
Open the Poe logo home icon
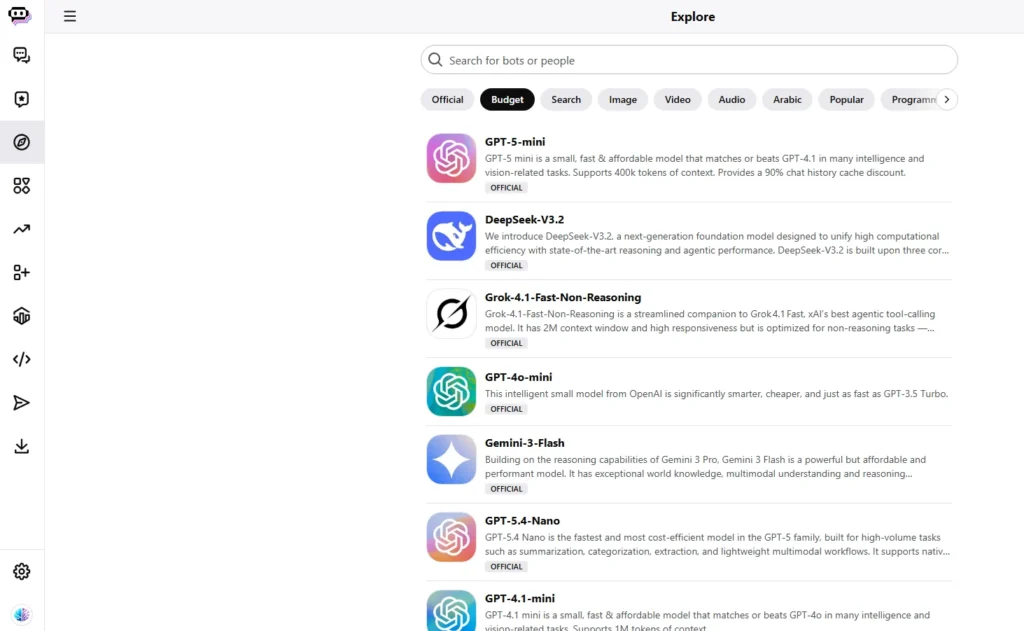(20, 16)
